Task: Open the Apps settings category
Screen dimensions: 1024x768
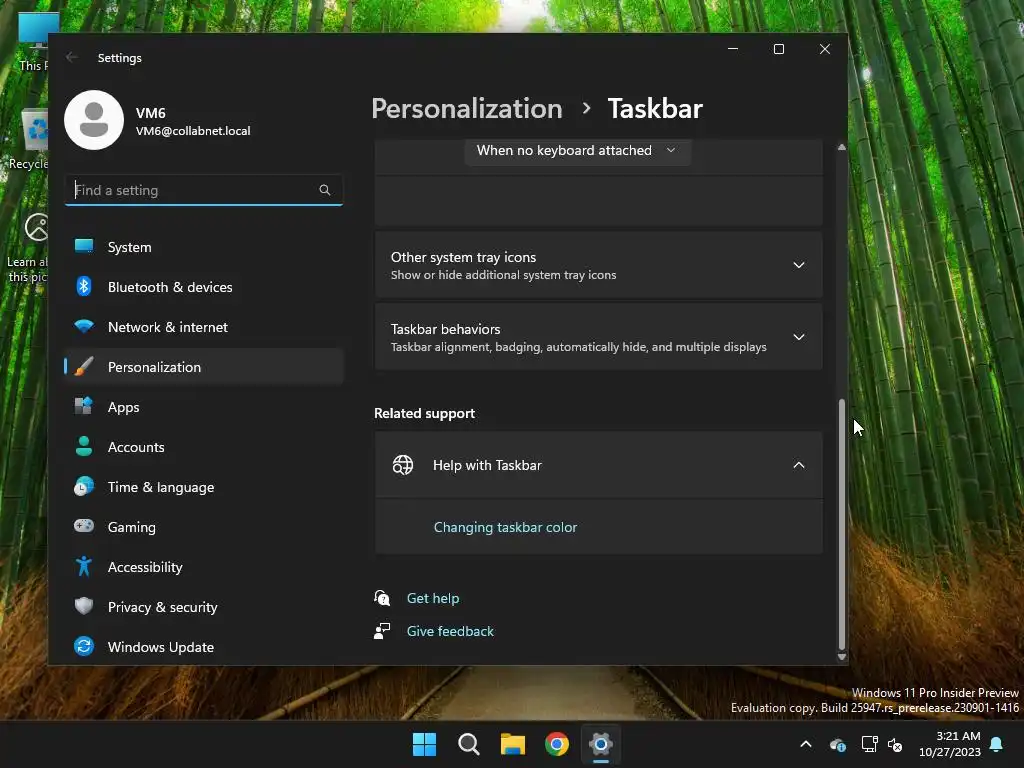Action: pyautogui.click(x=204, y=407)
